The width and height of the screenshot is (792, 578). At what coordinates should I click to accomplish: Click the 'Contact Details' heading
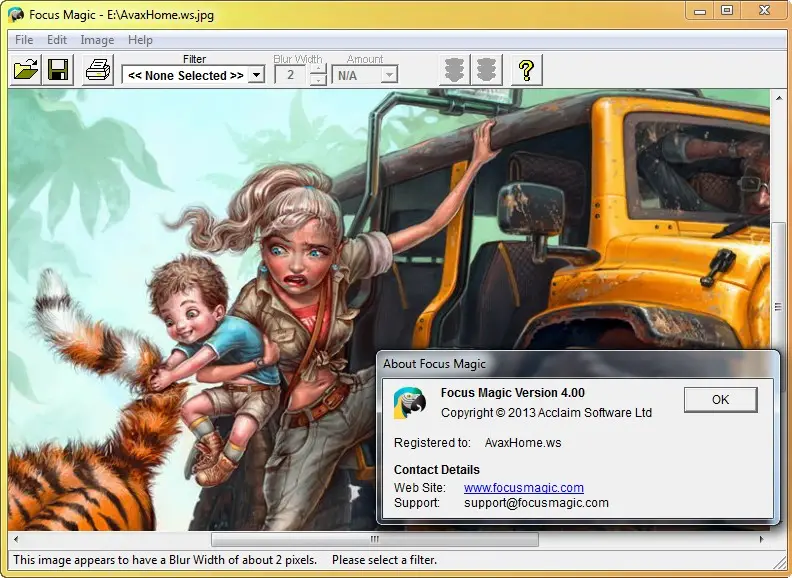click(436, 469)
